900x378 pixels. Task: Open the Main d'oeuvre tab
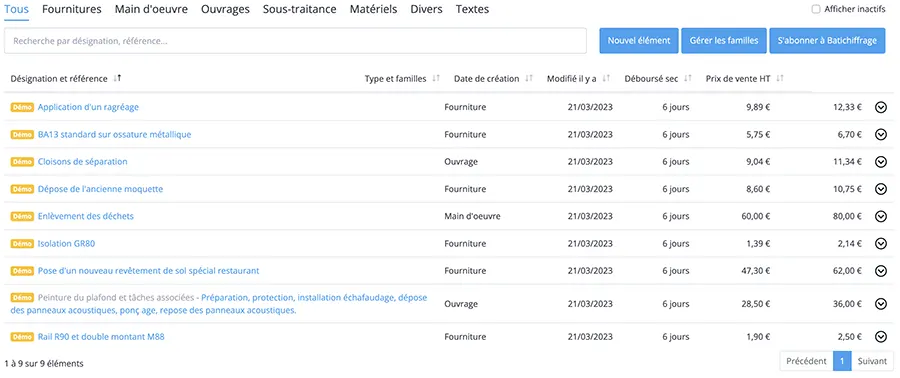151,9
